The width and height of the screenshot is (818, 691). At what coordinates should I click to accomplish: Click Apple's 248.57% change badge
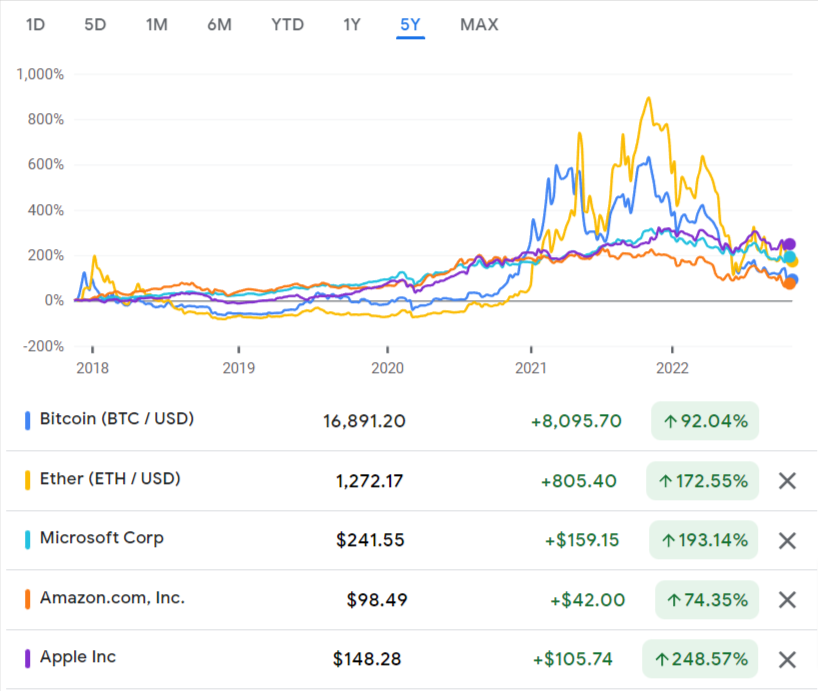tap(700, 660)
